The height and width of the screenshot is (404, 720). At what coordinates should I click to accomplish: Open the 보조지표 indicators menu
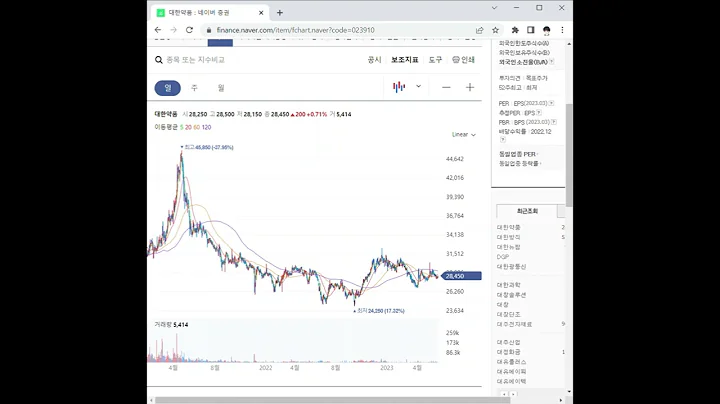point(405,60)
